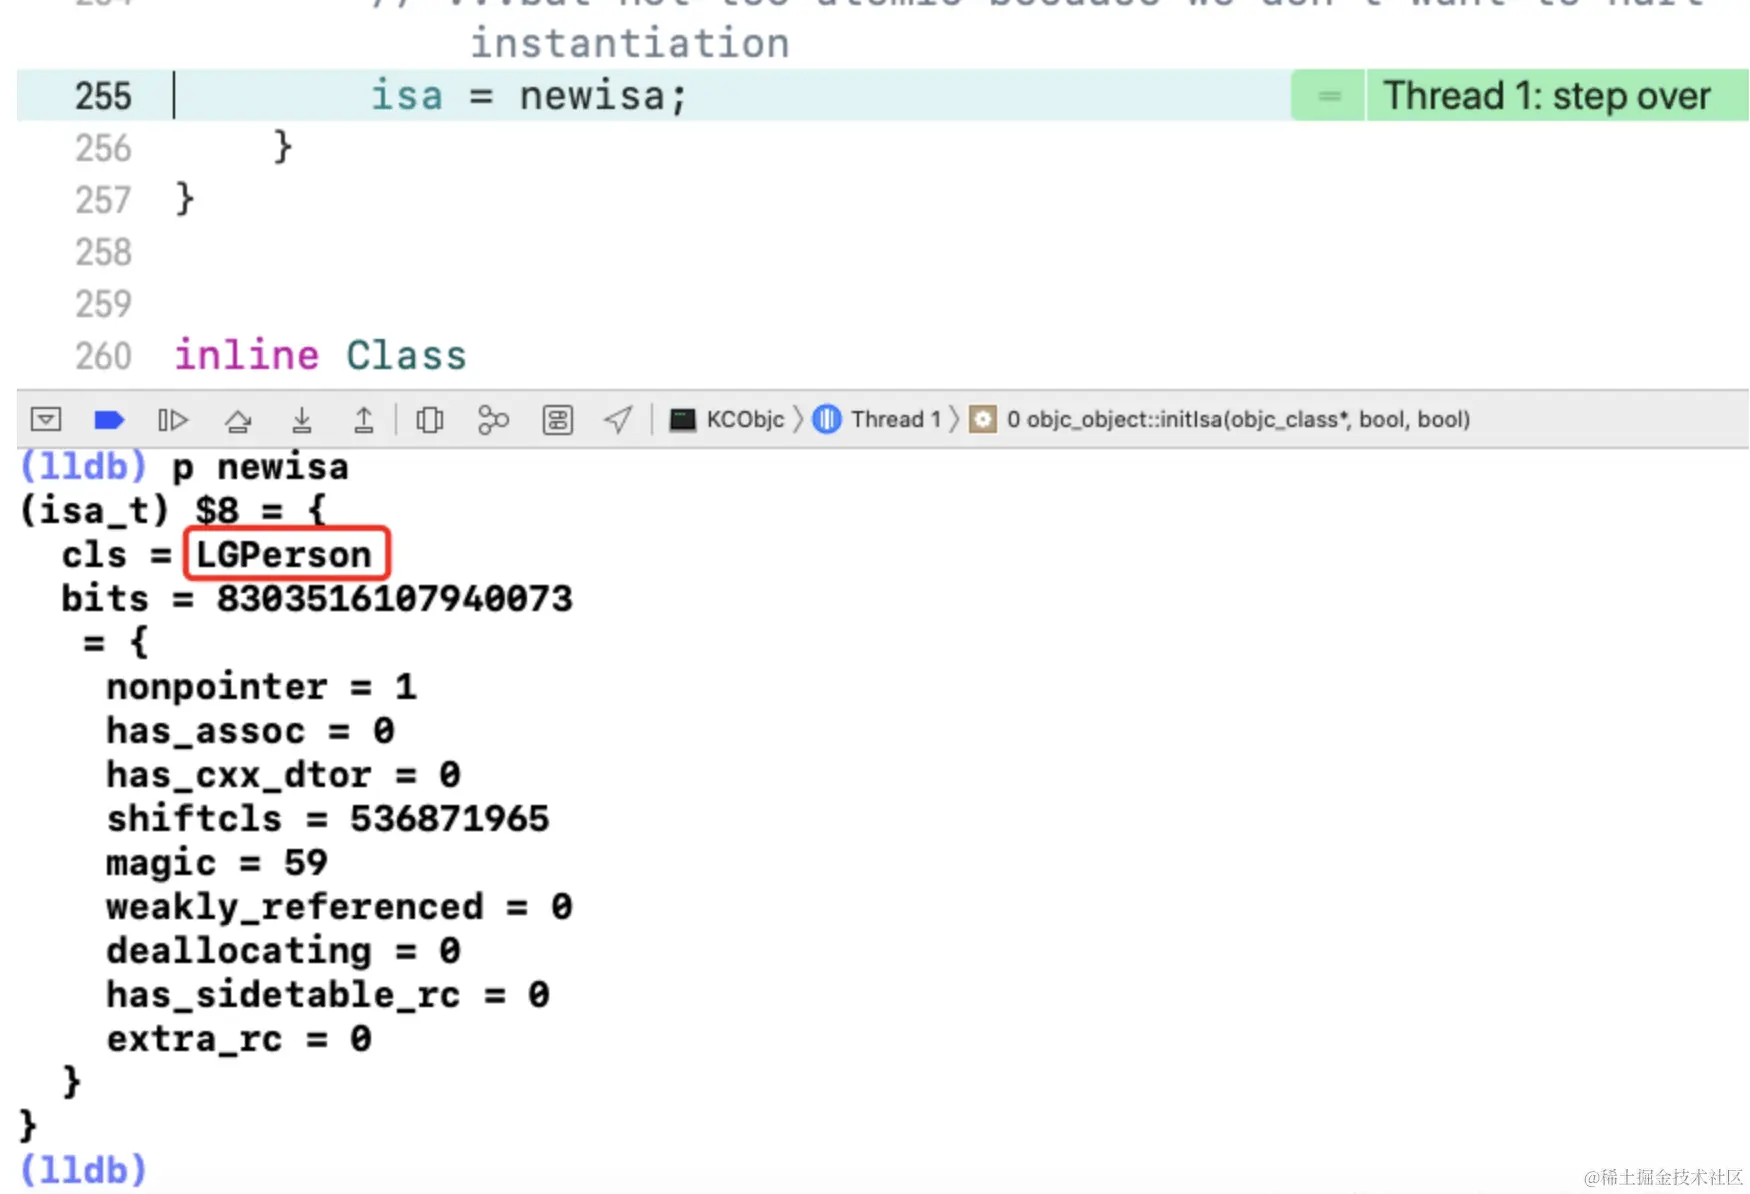Select objc_object::initIsa stack frame
This screenshot has width=1750, height=1194.
coord(1220,419)
